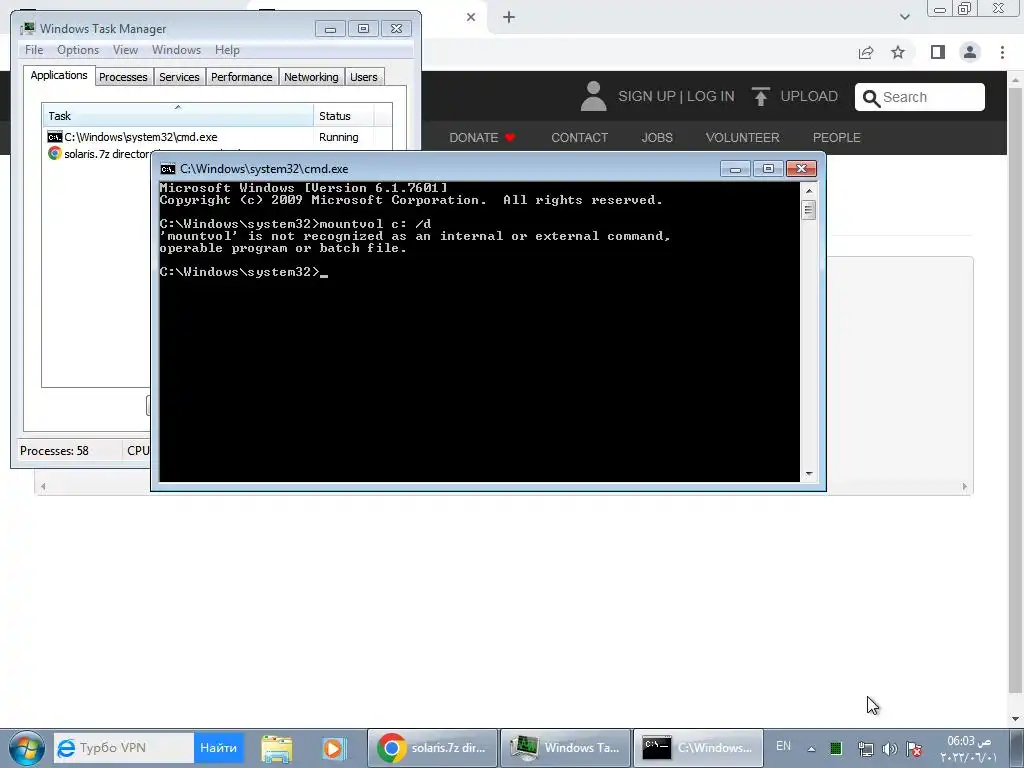
Task: Open a new Chrome tab with plus
Action: pos(509,17)
